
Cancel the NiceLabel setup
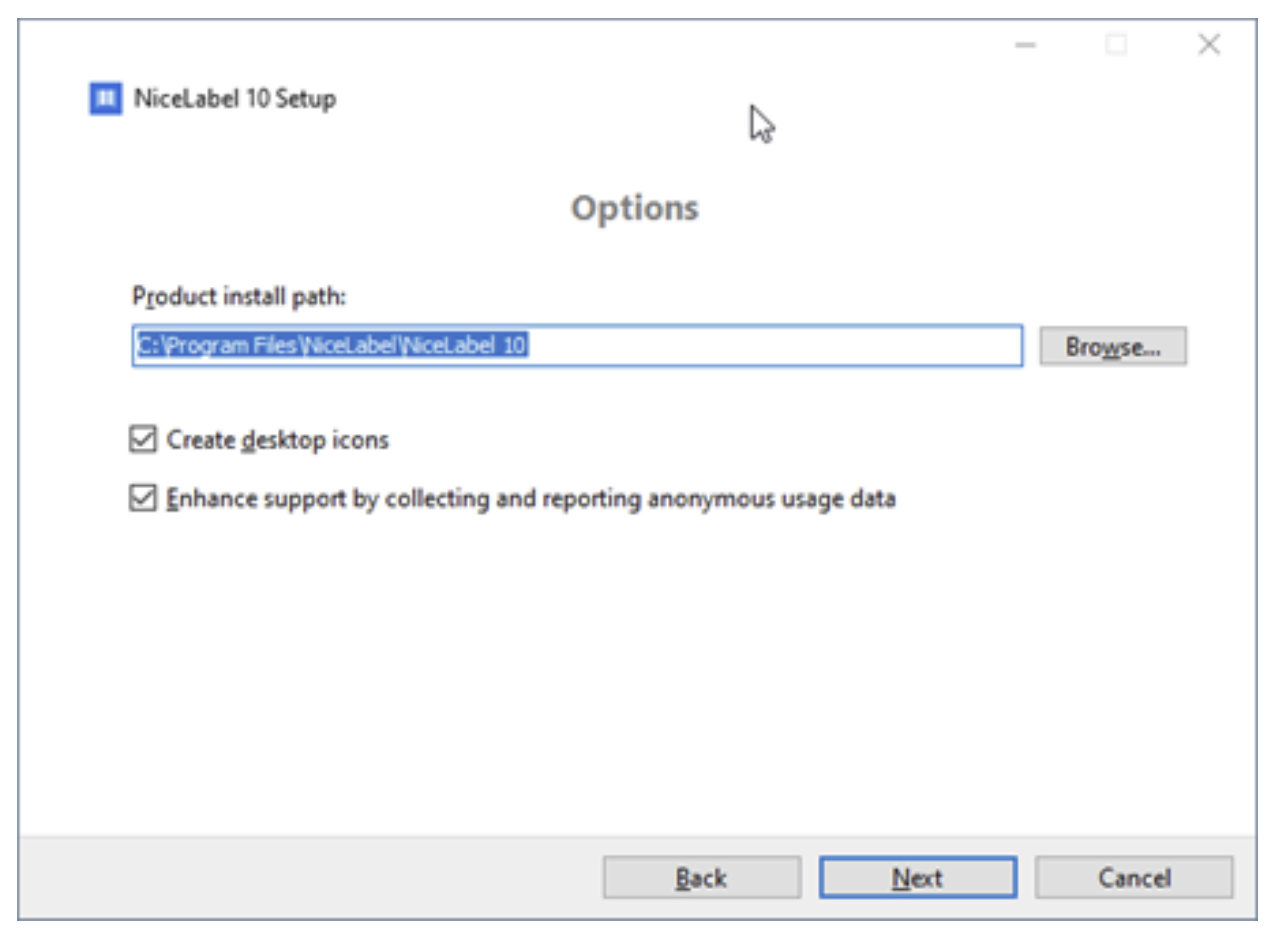(1134, 878)
